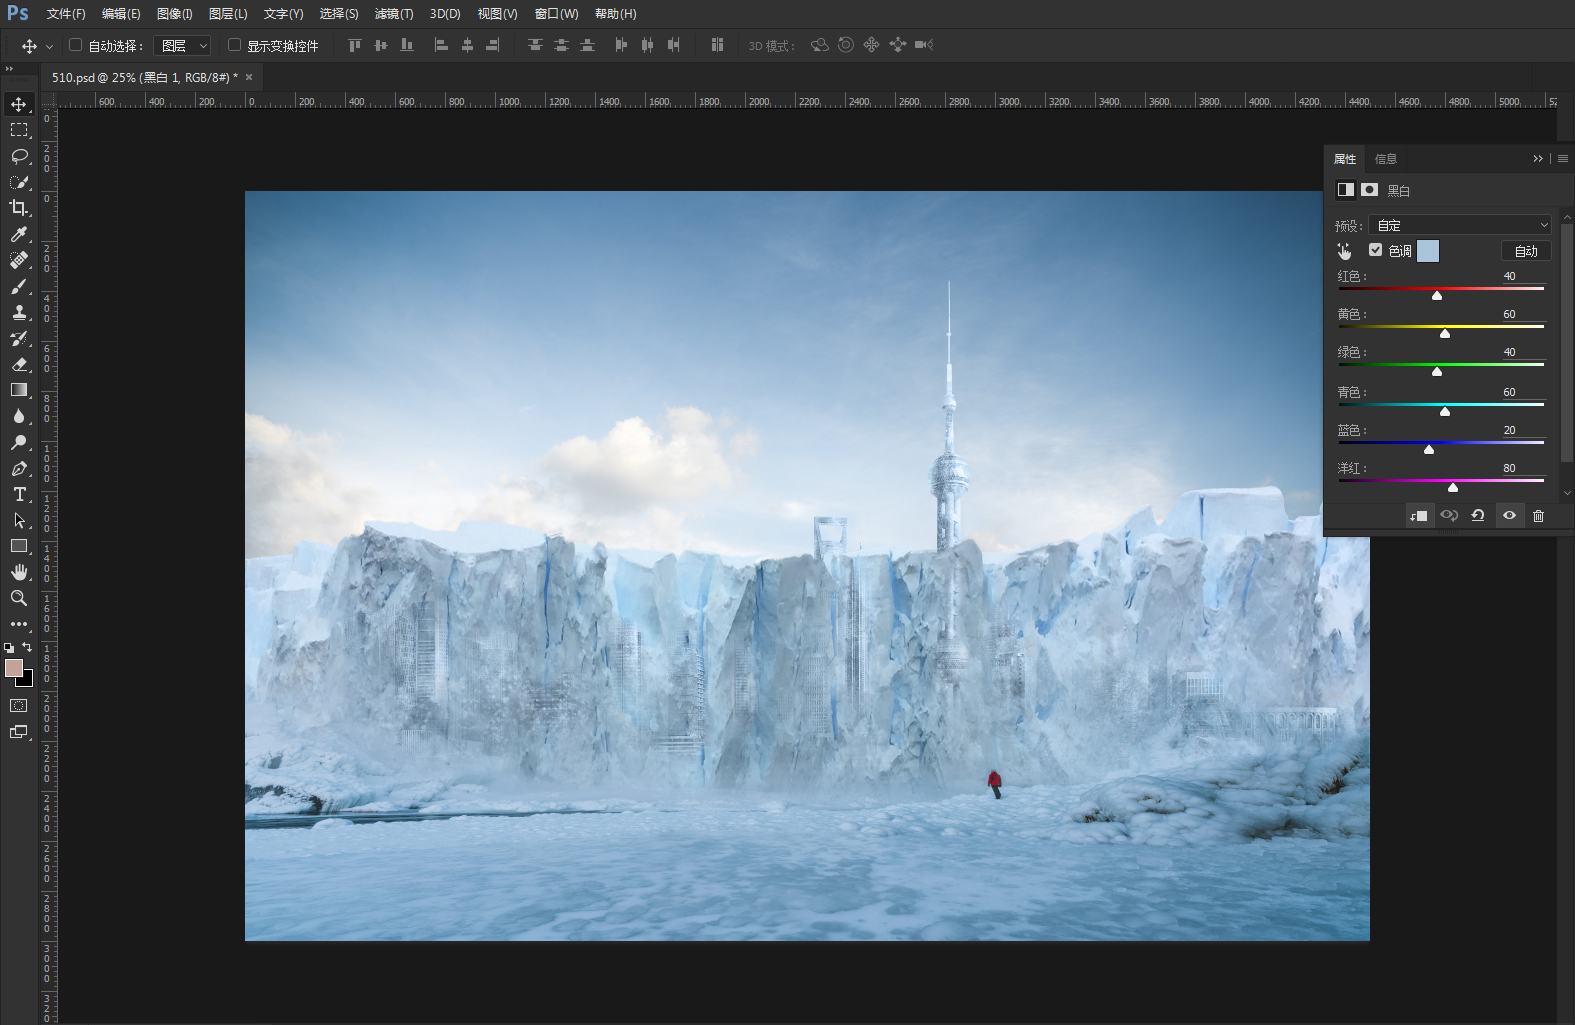Open the 滤镜(T) menu

point(394,14)
